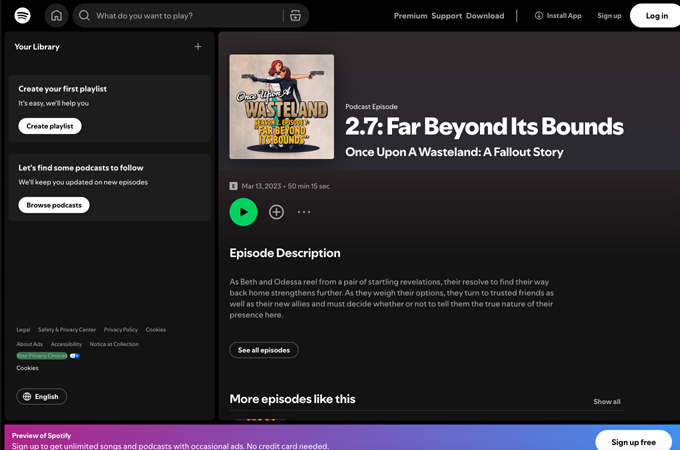Click Preview of Spotify banner text
The height and width of the screenshot is (450, 680).
click(41, 435)
